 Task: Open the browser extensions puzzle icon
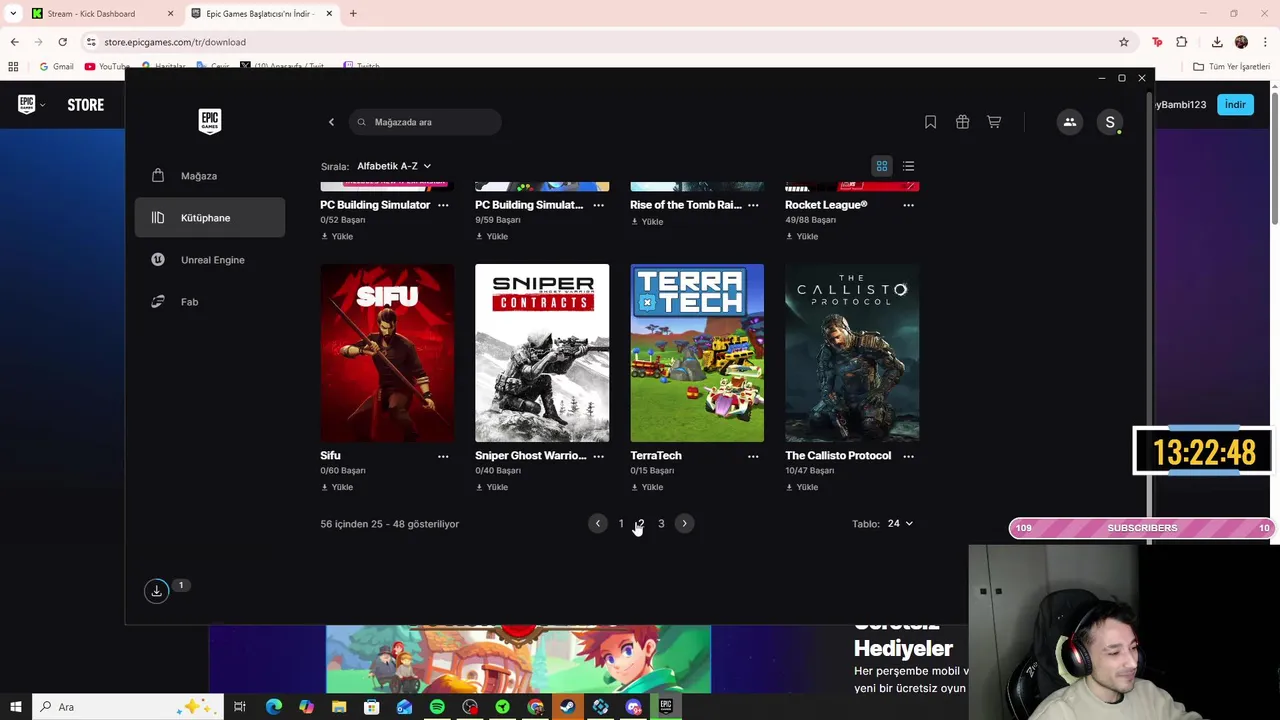coord(1182,42)
